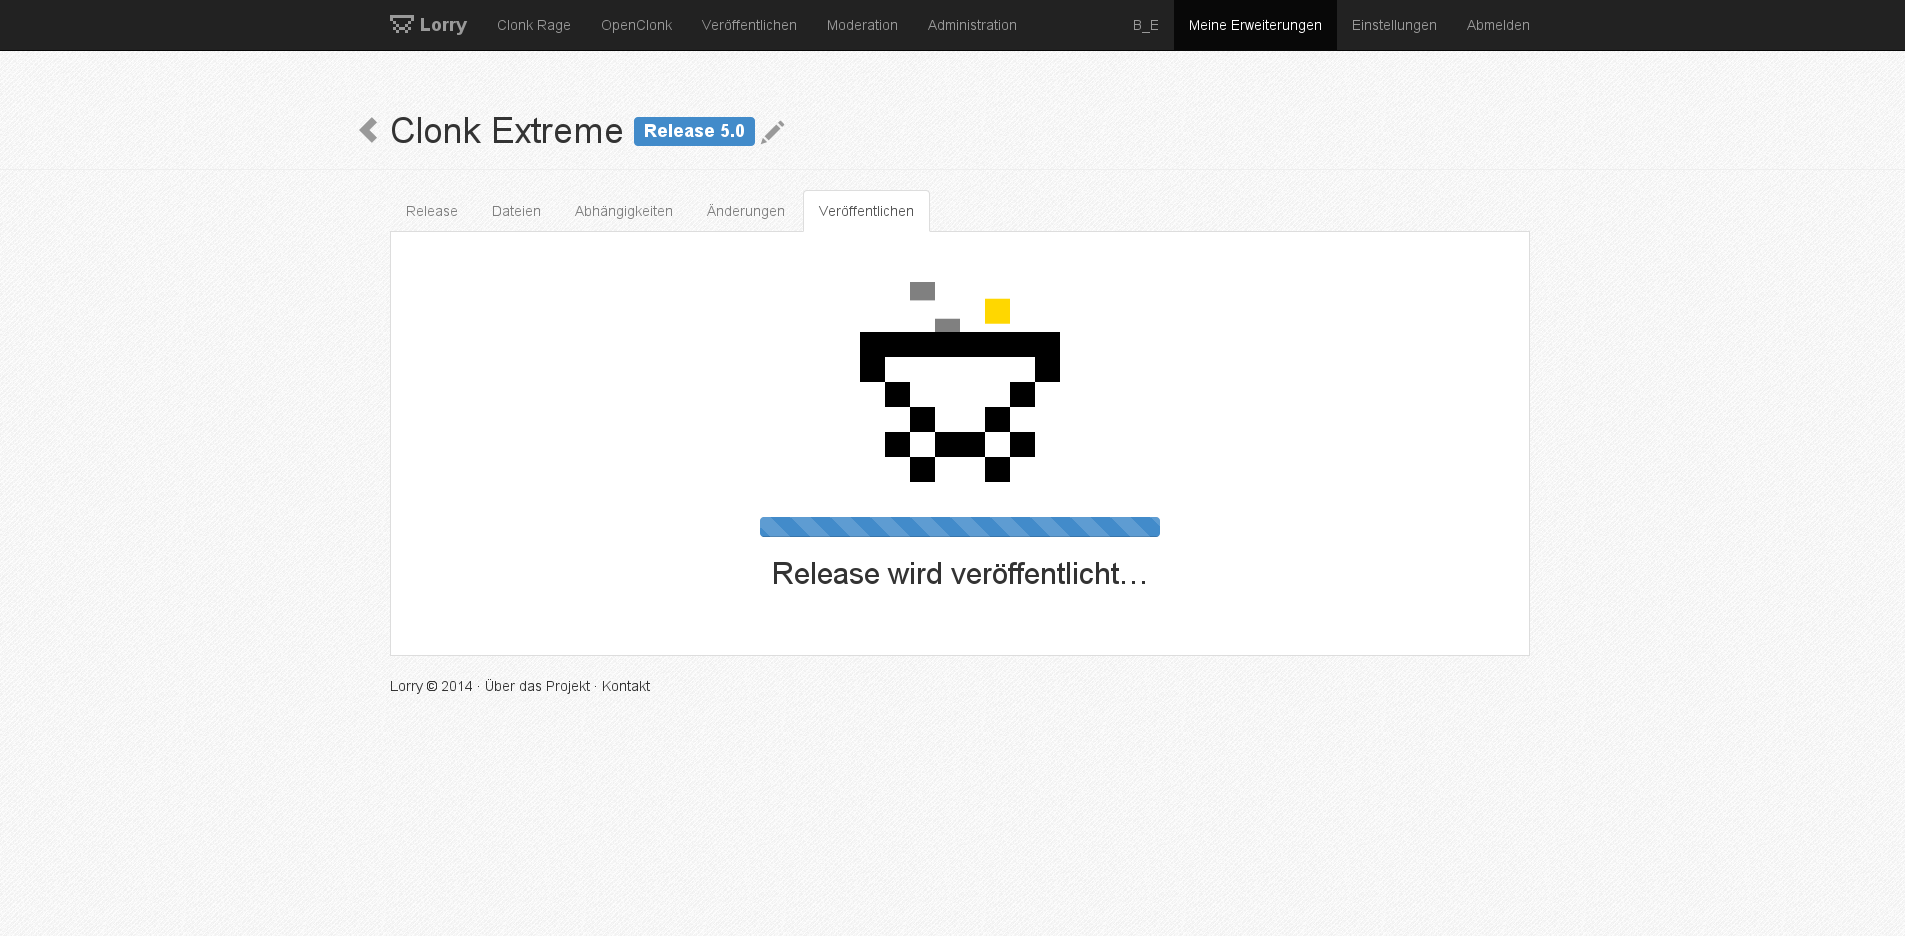
Task: Click Abmelden to log out
Action: click(1498, 25)
